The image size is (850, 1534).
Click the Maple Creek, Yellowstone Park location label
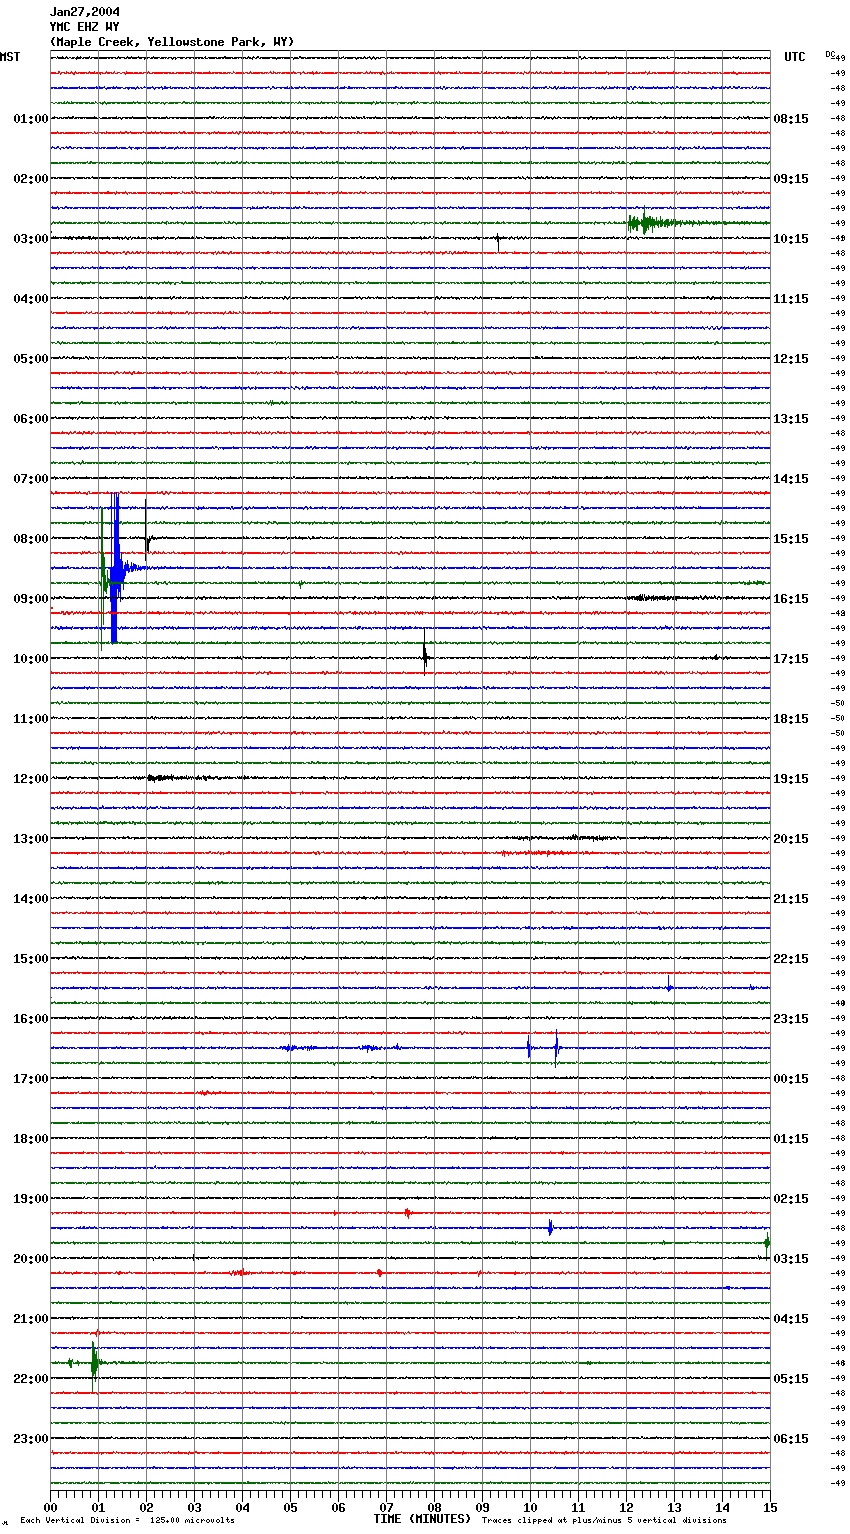(172, 42)
